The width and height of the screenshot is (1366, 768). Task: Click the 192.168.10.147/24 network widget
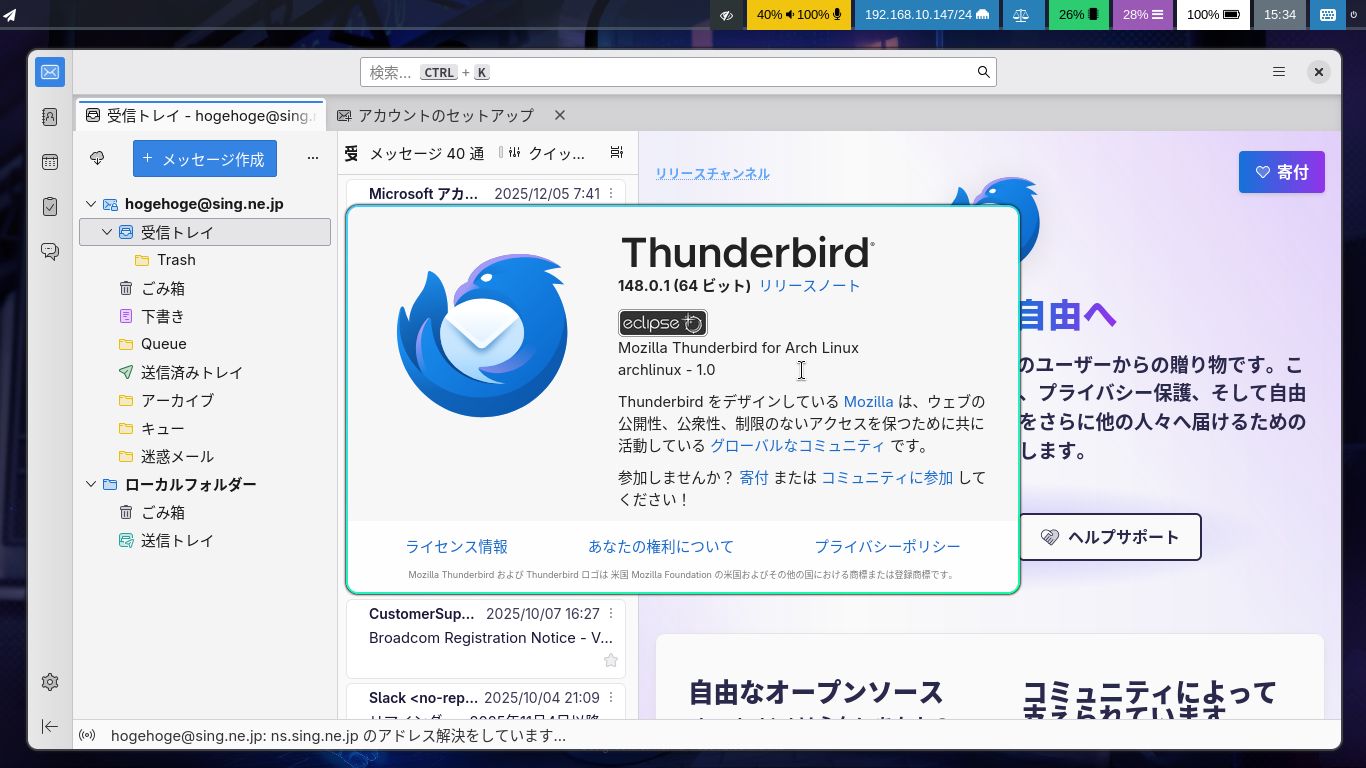point(926,15)
